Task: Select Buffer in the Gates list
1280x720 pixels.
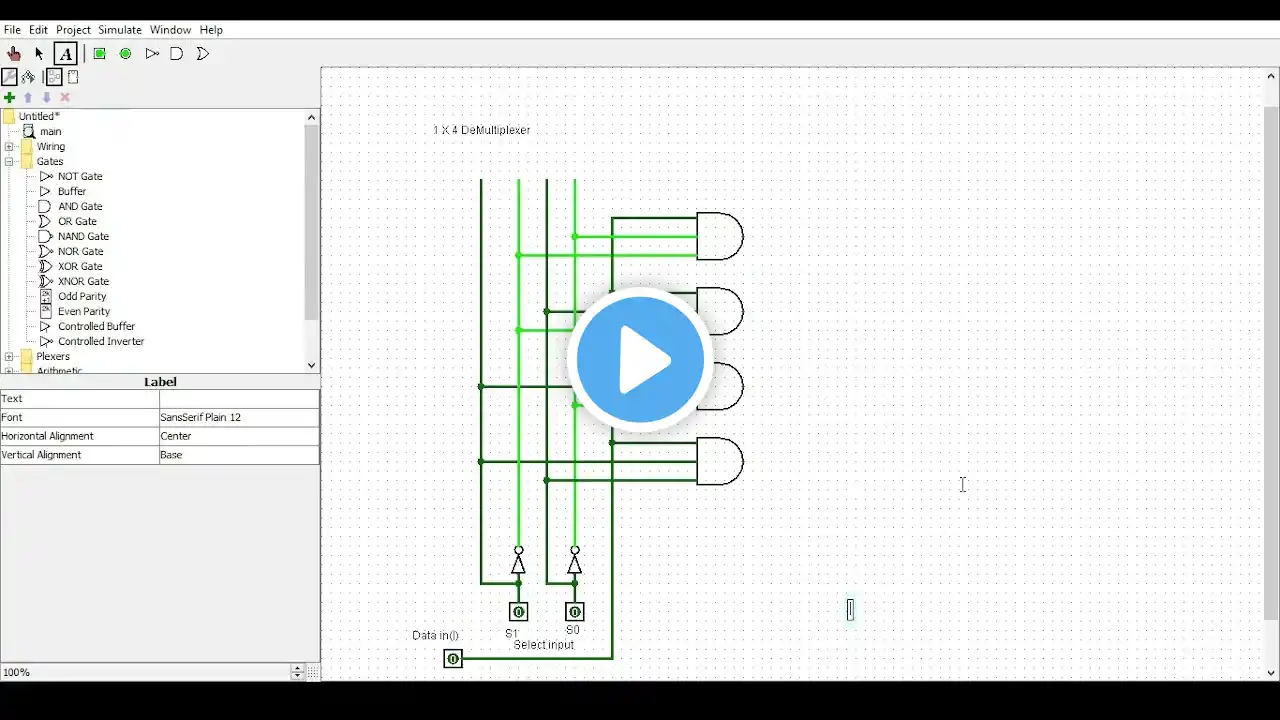Action: point(72,191)
